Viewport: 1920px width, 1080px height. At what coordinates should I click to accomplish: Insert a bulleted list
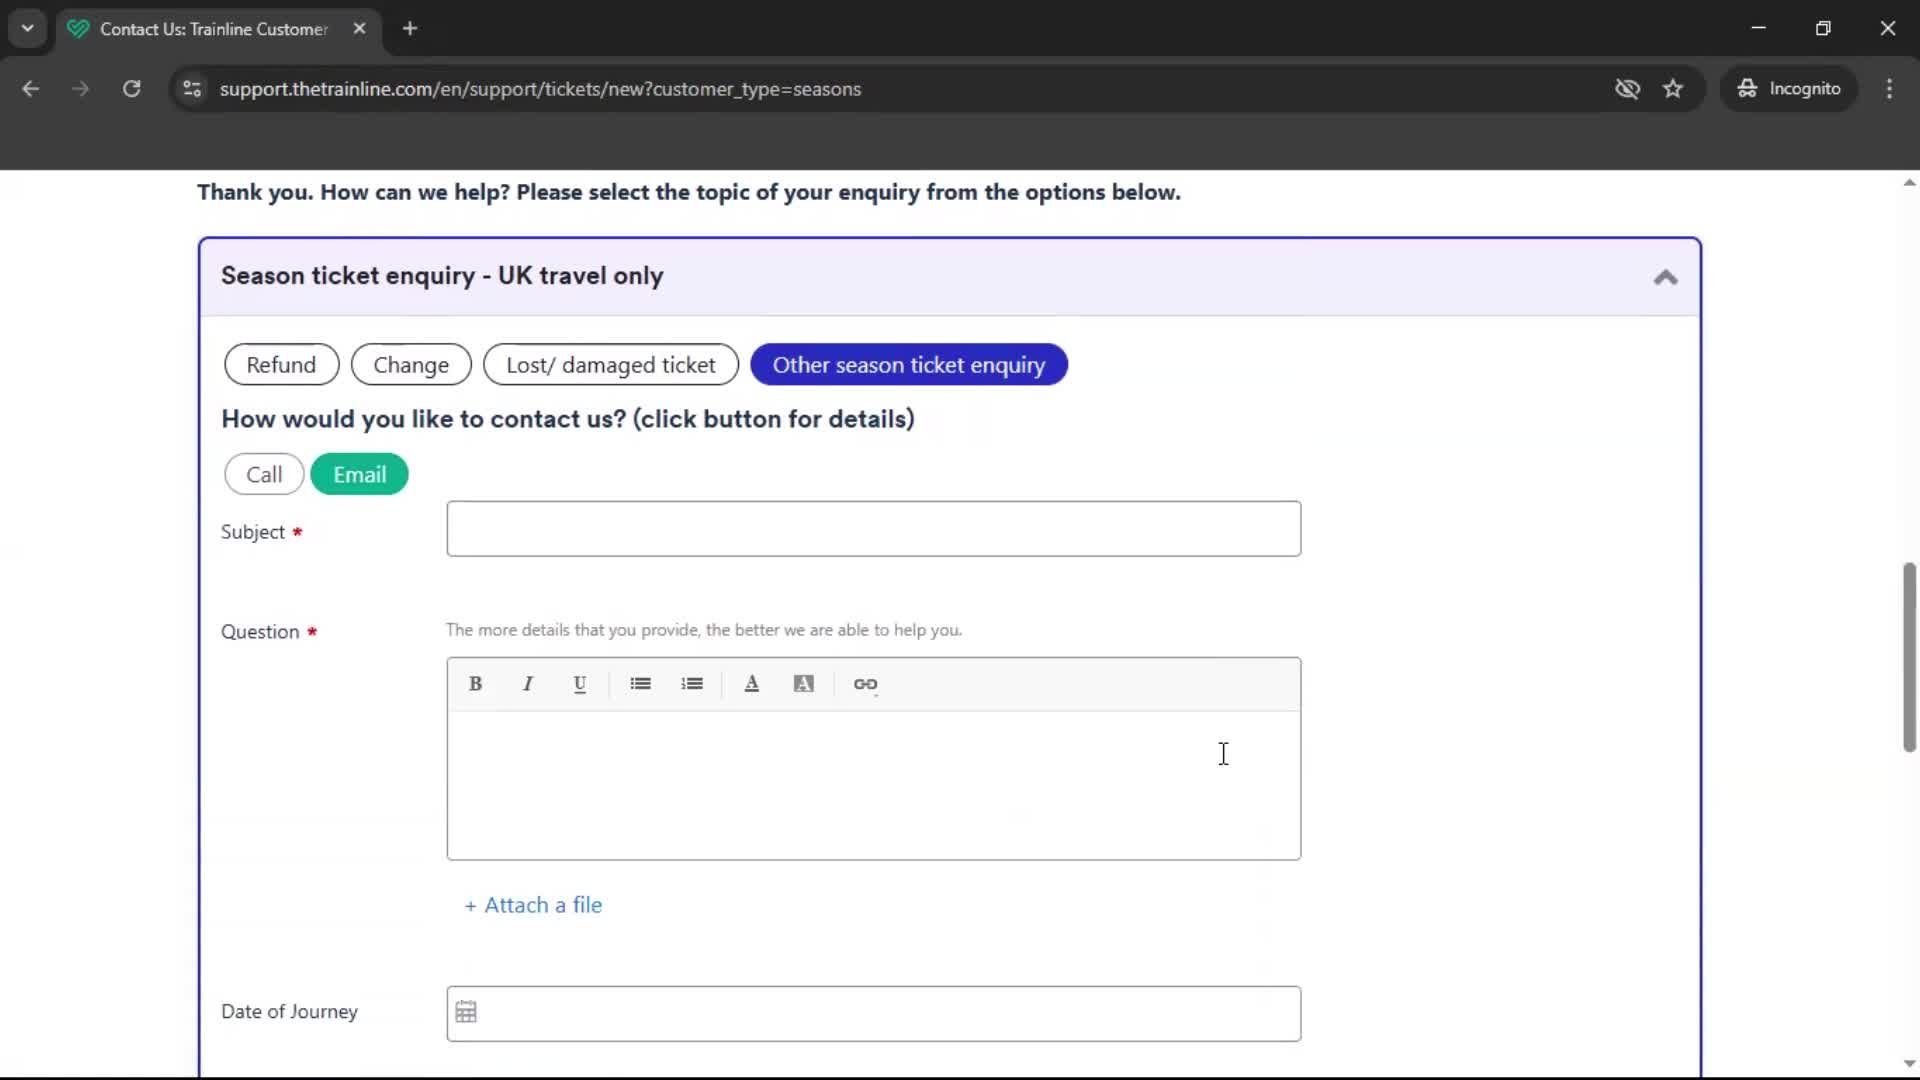[640, 684]
